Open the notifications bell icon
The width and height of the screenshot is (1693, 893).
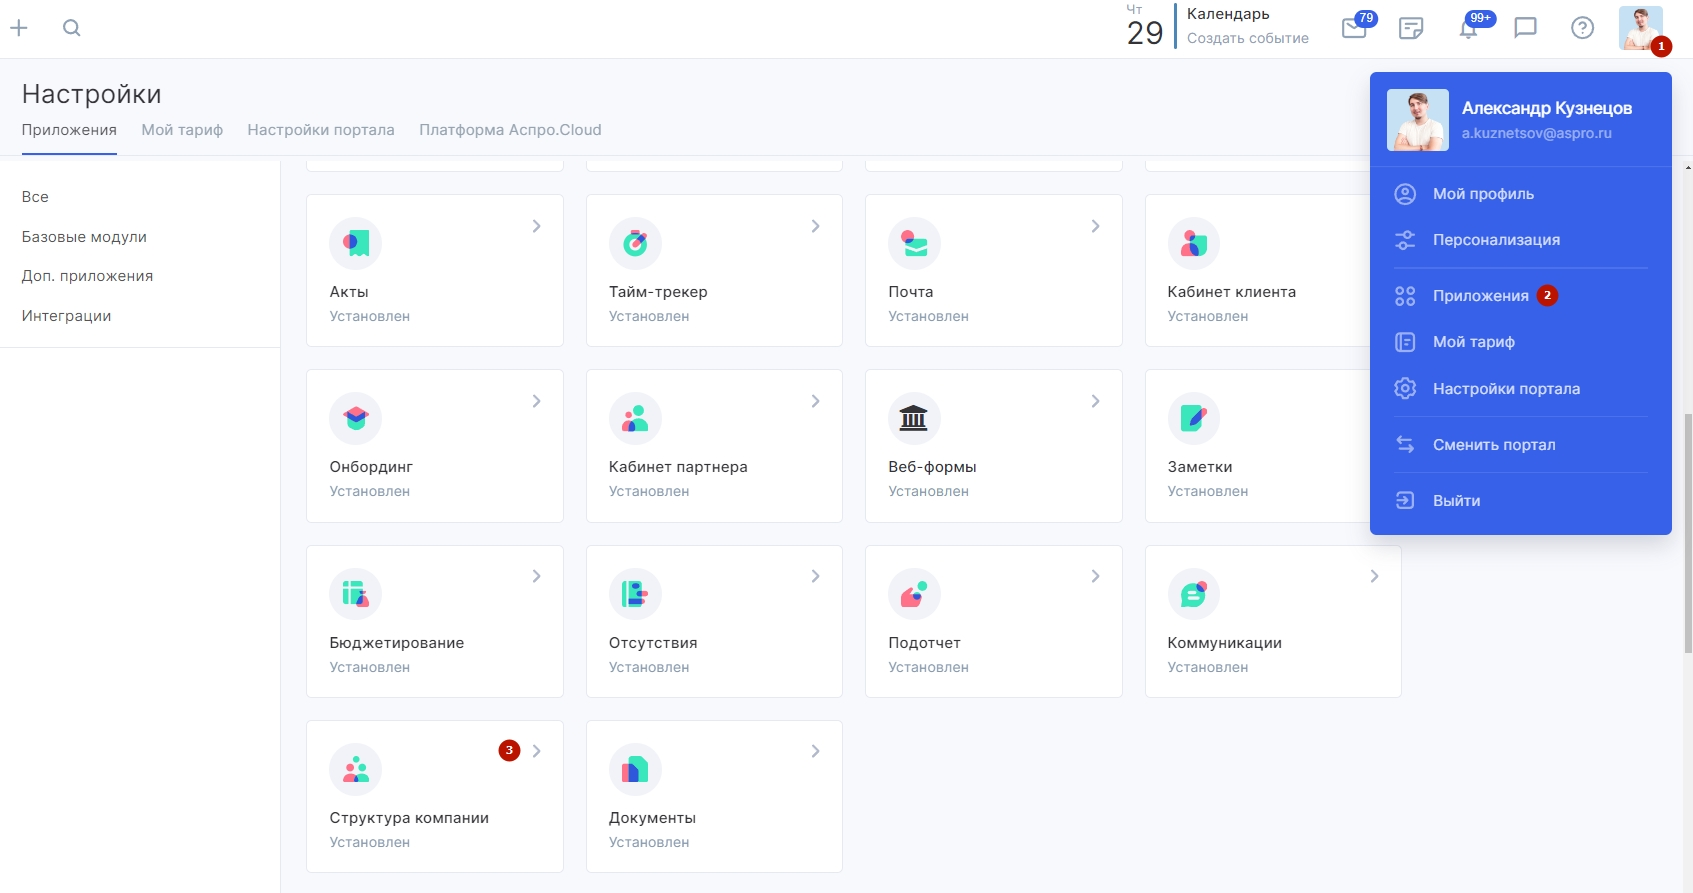click(1469, 27)
